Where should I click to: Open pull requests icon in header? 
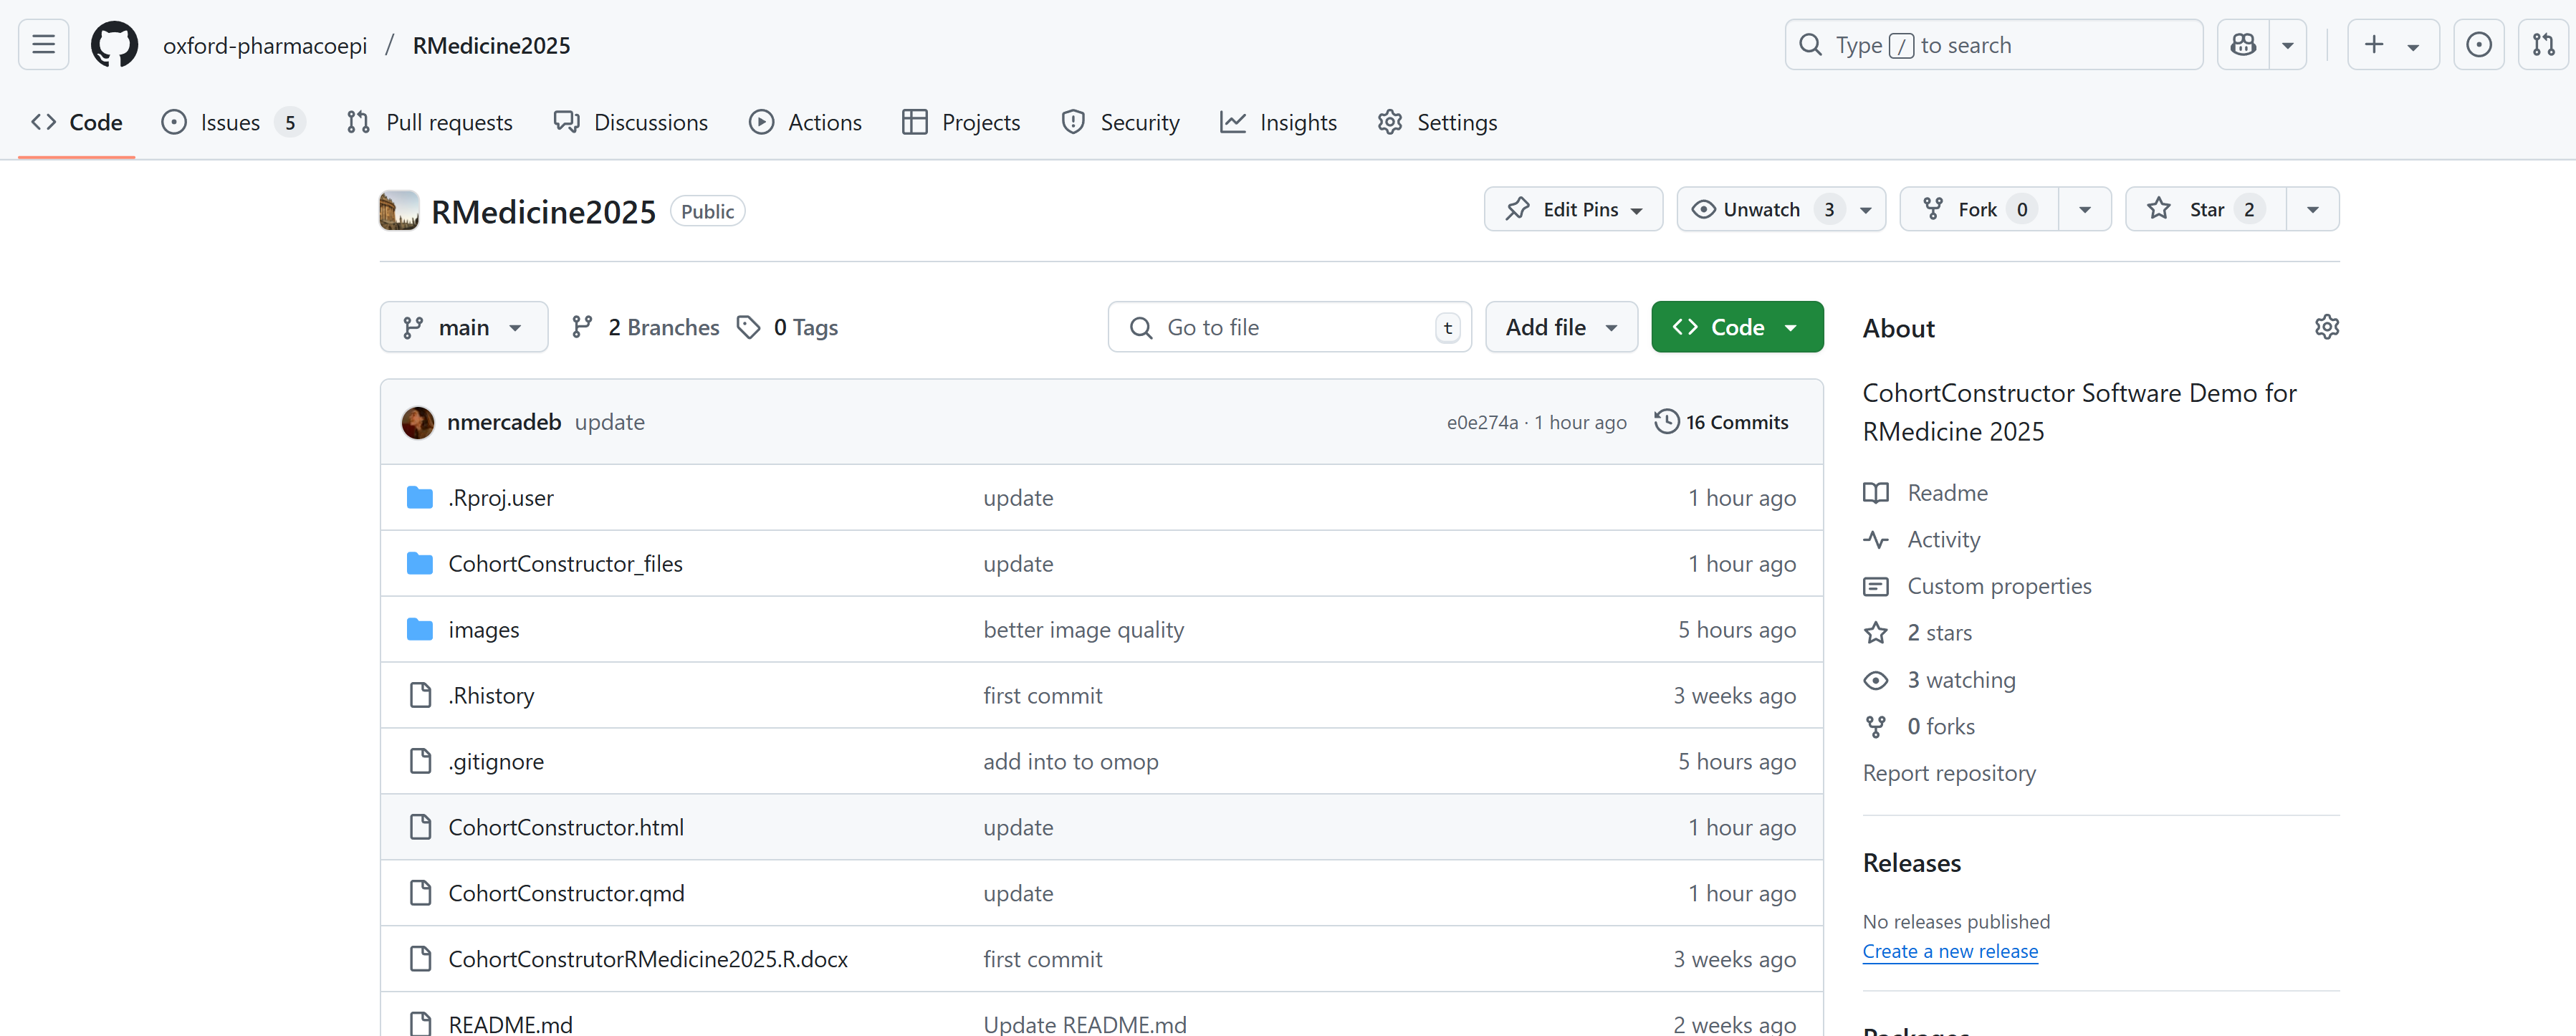2543,45
